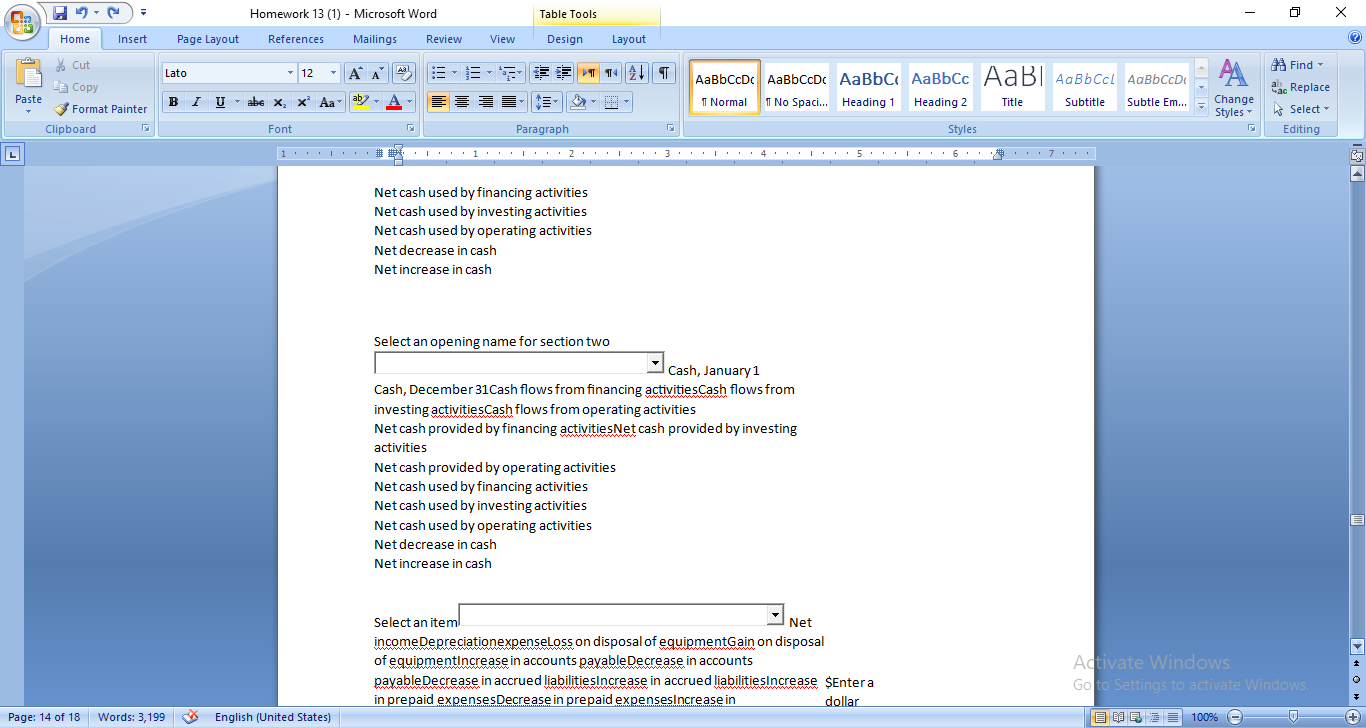Image resolution: width=1366 pixels, height=728 pixels.
Task: Open the Font Size dropdown
Action: point(331,72)
